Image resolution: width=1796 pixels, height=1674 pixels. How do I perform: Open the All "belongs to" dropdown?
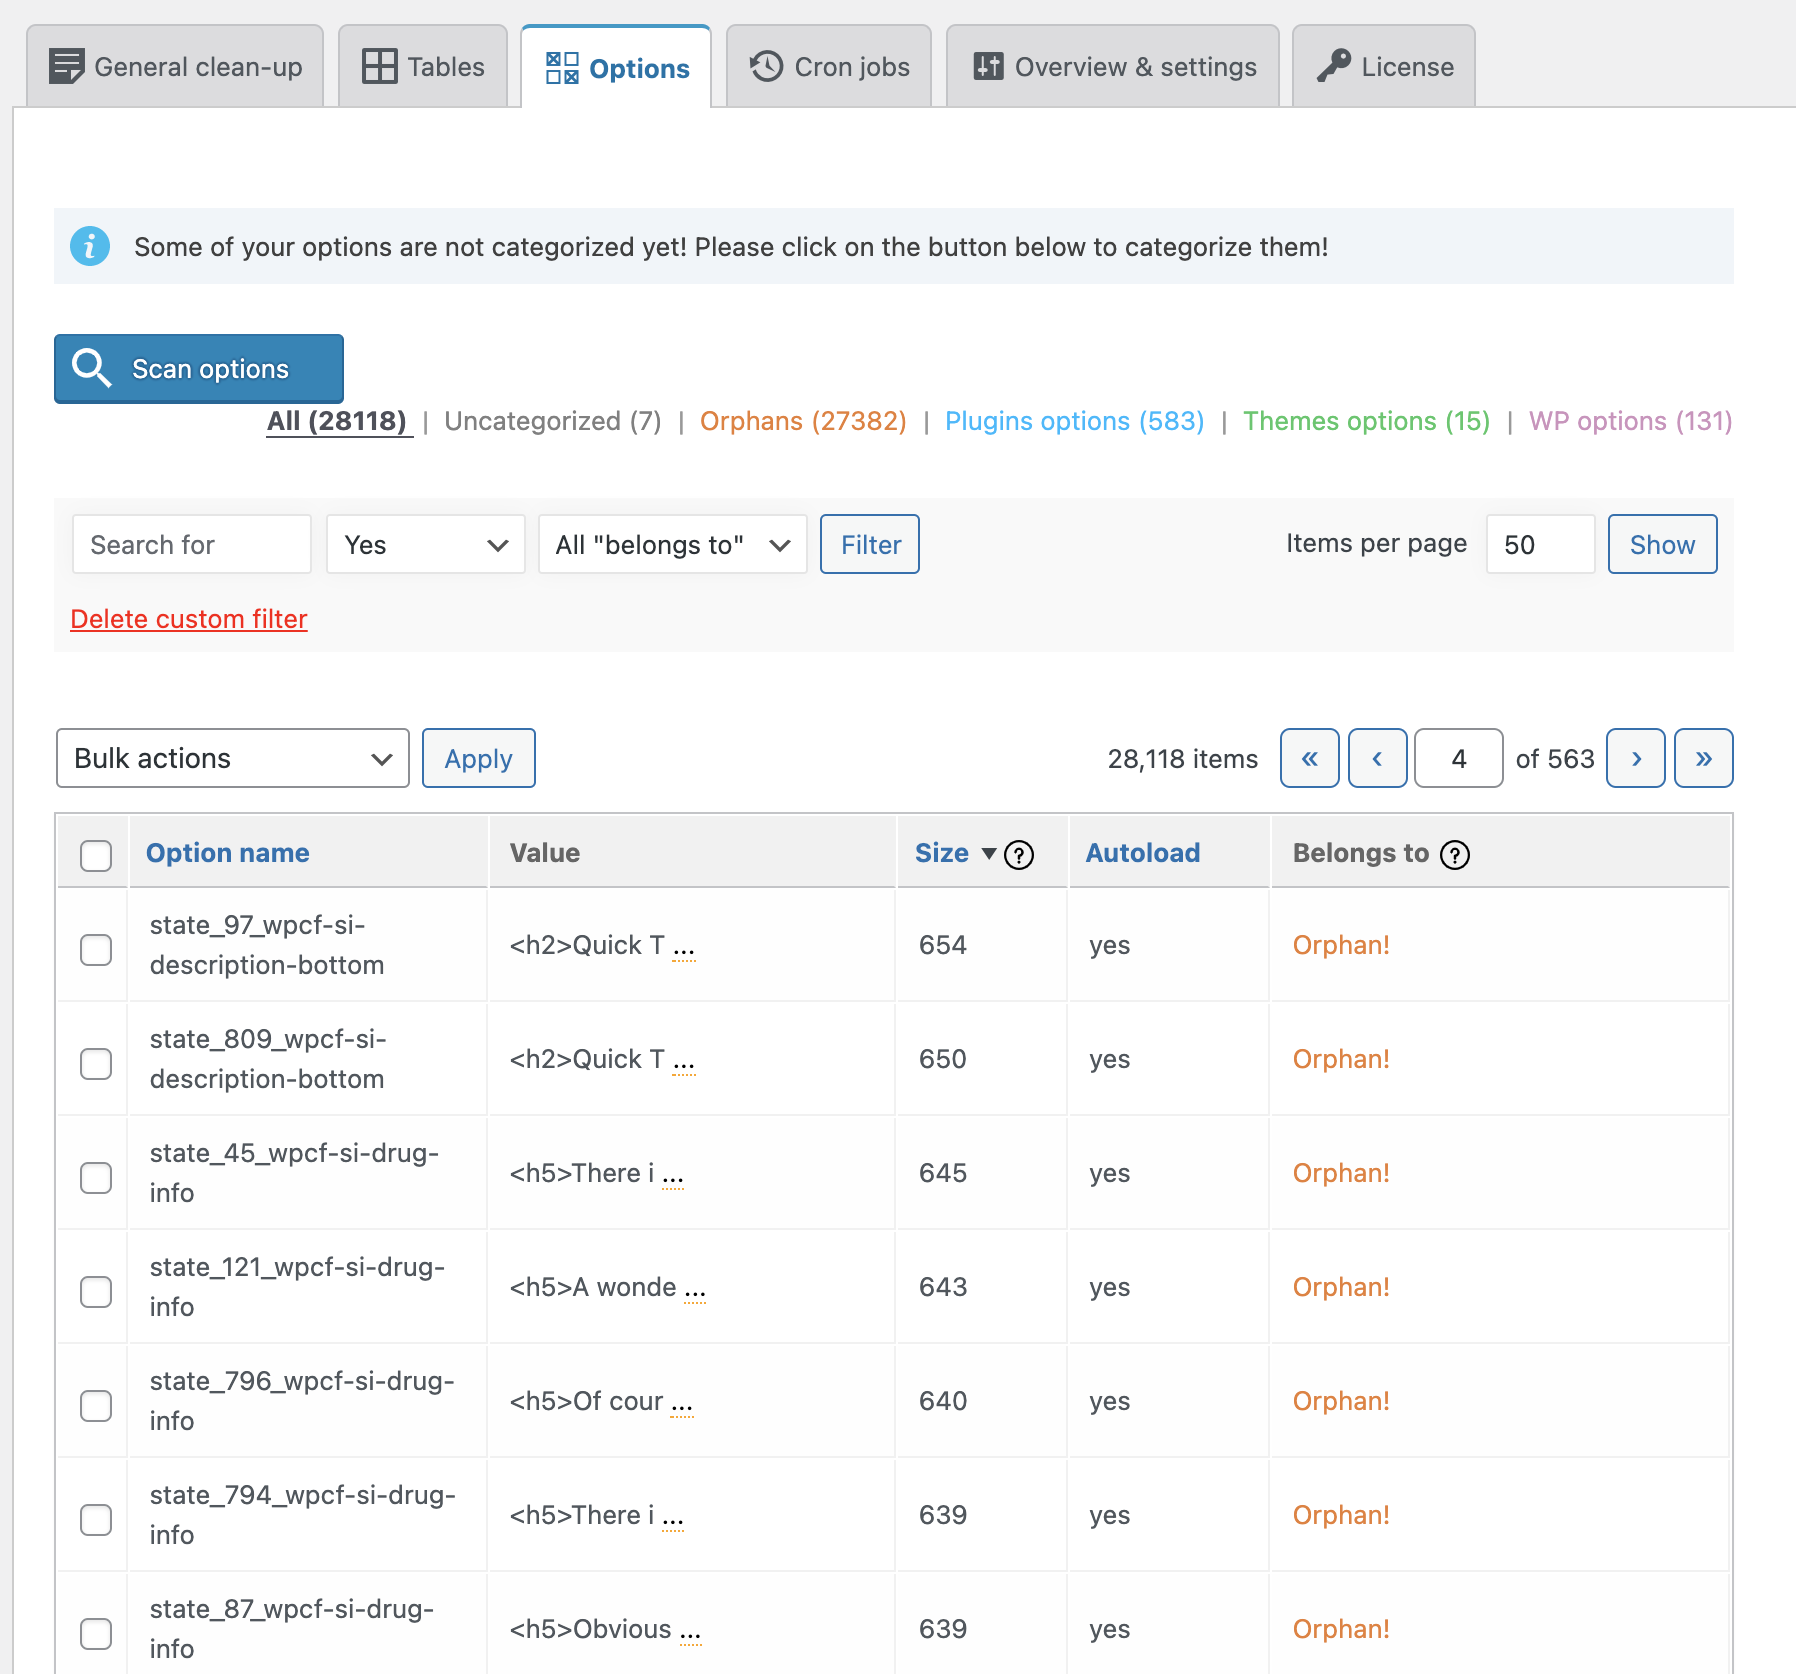click(673, 544)
